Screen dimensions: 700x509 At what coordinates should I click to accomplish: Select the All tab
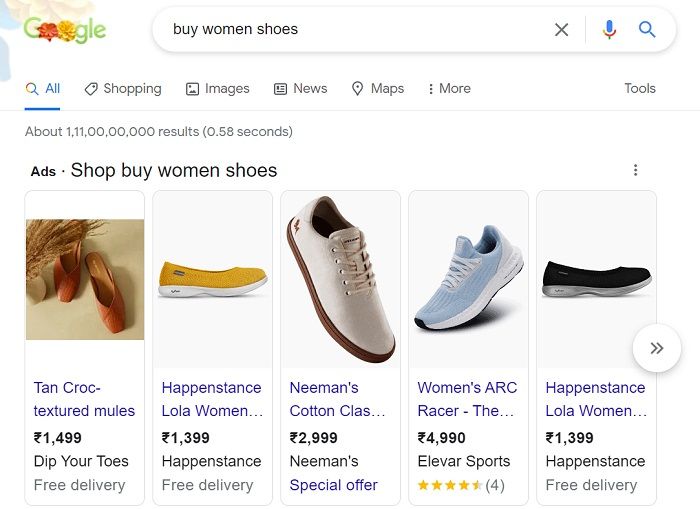point(42,88)
